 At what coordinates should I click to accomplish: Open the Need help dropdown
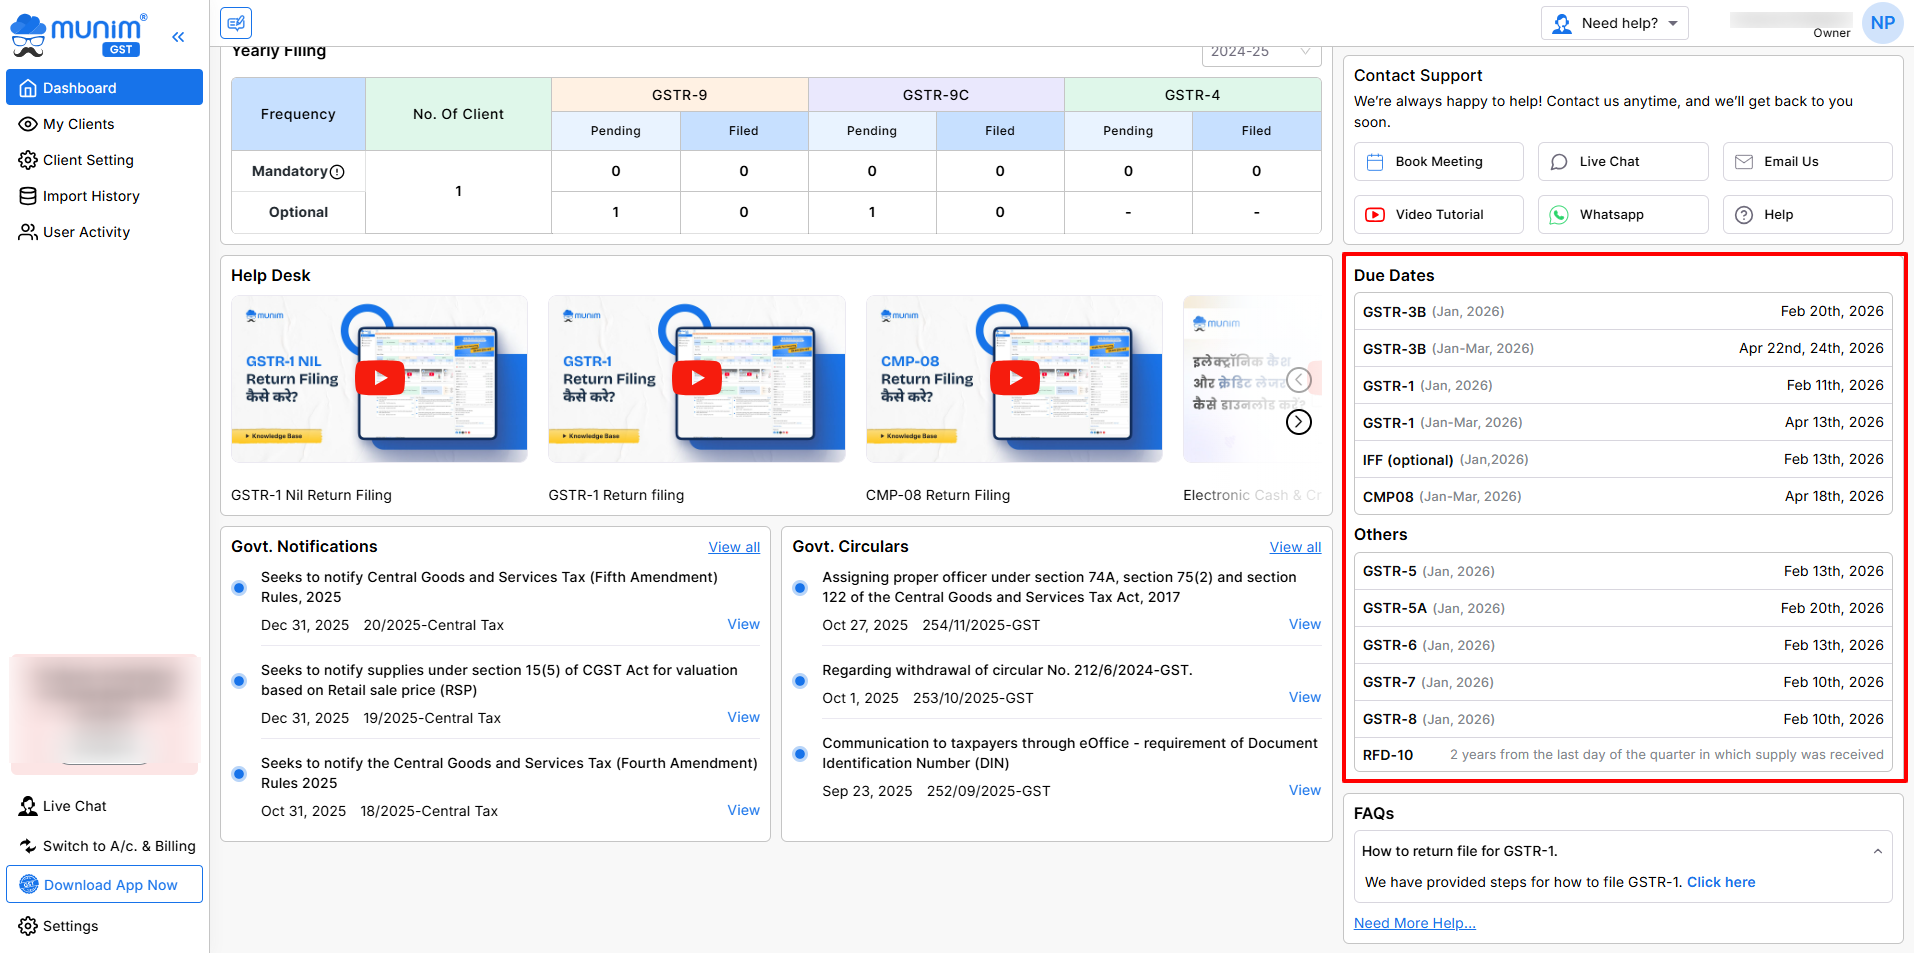(1614, 23)
